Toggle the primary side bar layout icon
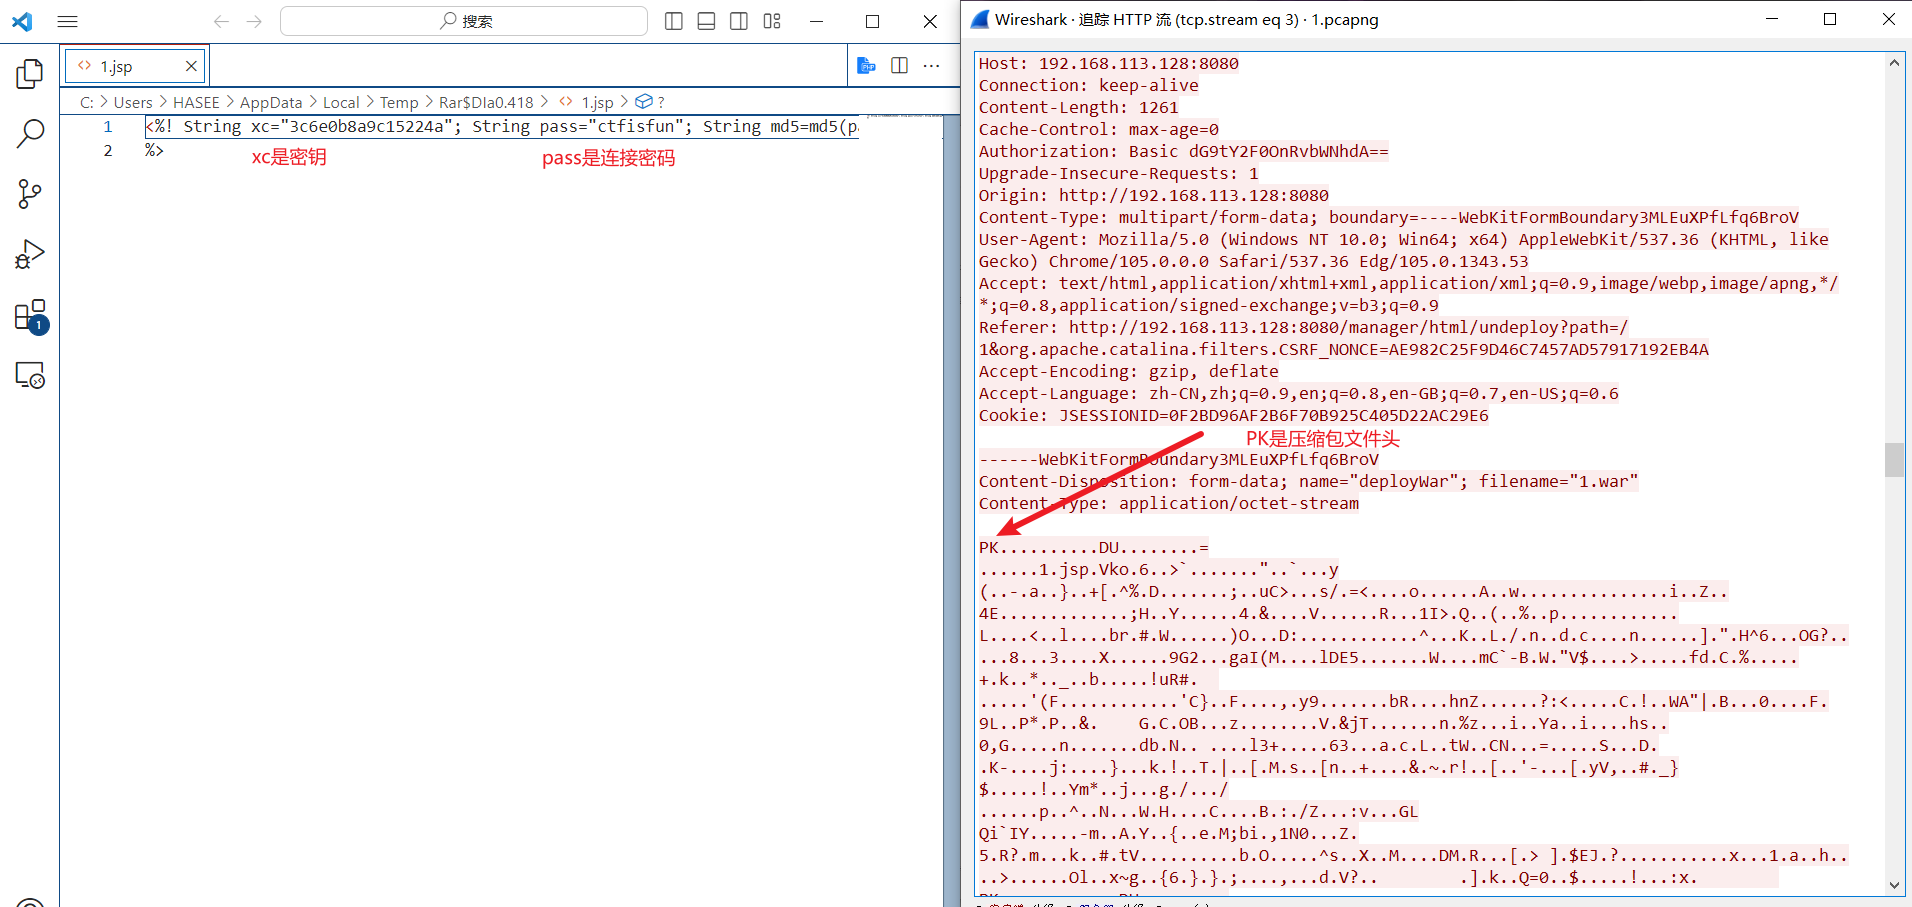Screen dimensions: 1912x907 click(x=674, y=21)
